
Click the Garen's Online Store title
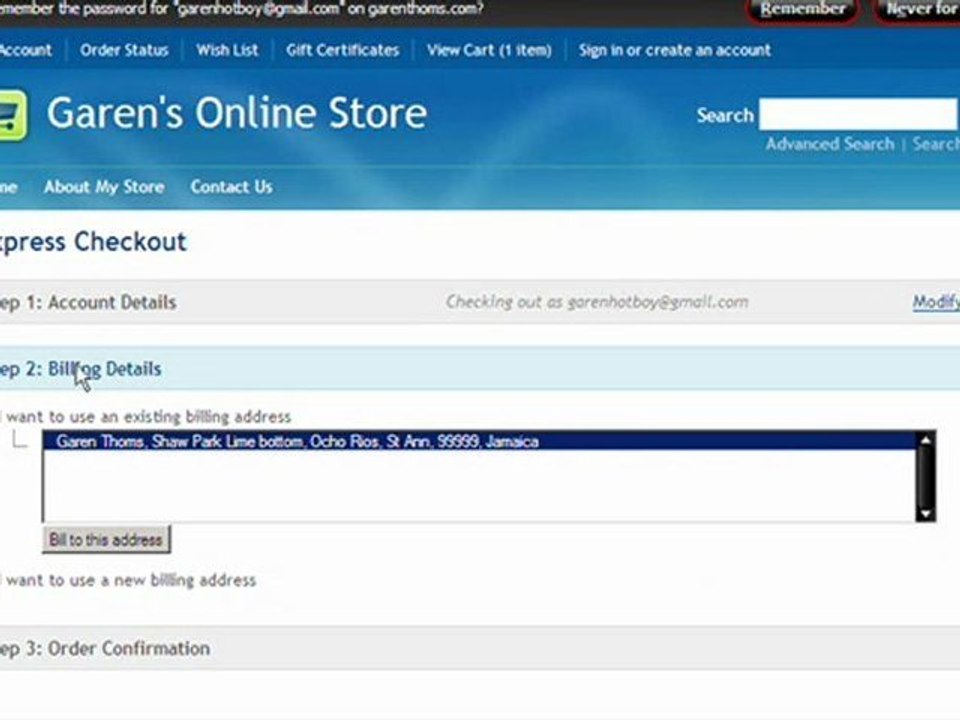pos(237,113)
